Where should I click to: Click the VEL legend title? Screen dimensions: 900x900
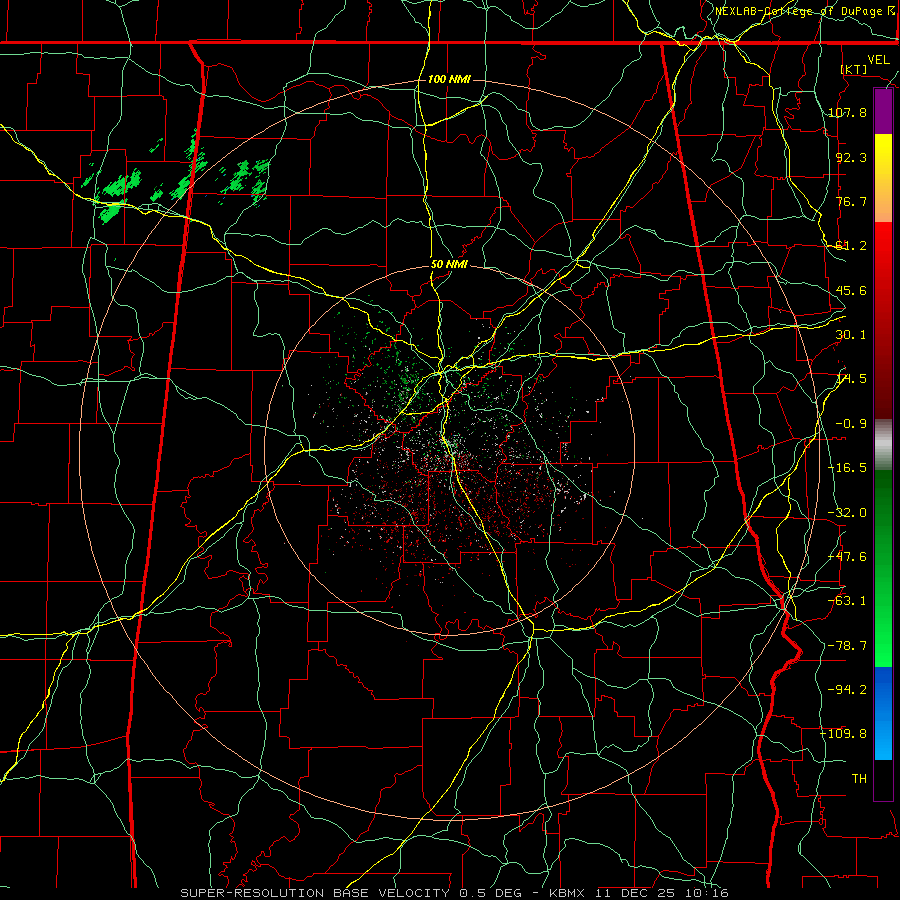[x=878, y=60]
